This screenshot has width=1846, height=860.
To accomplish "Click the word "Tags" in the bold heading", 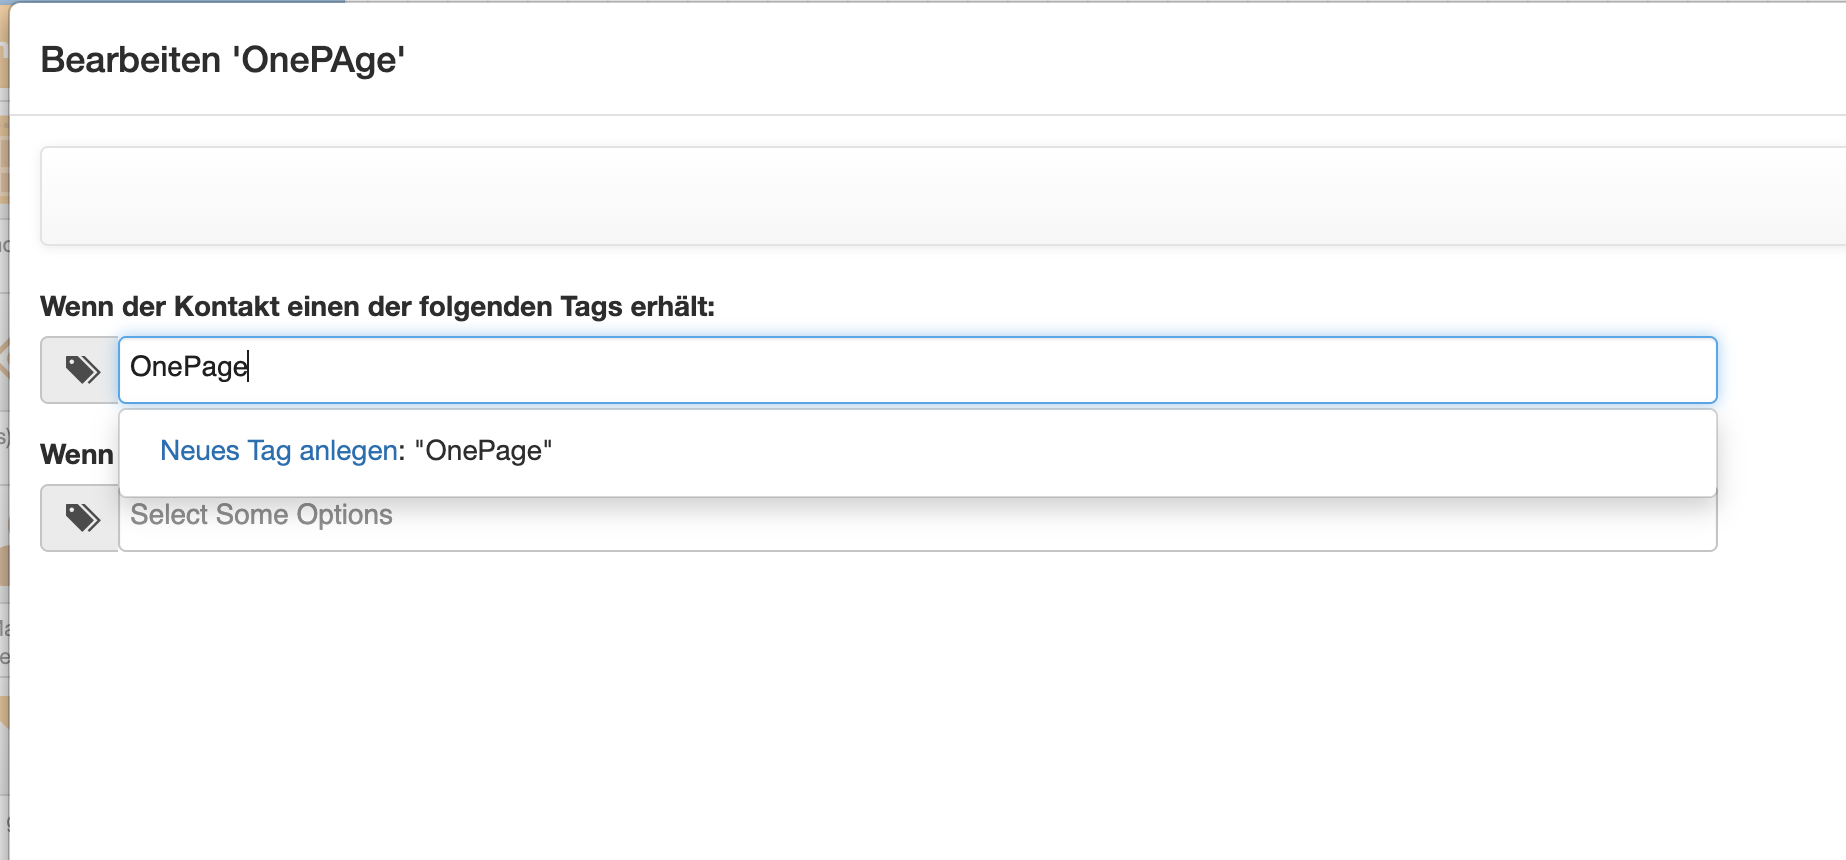I will pyautogui.click(x=591, y=306).
